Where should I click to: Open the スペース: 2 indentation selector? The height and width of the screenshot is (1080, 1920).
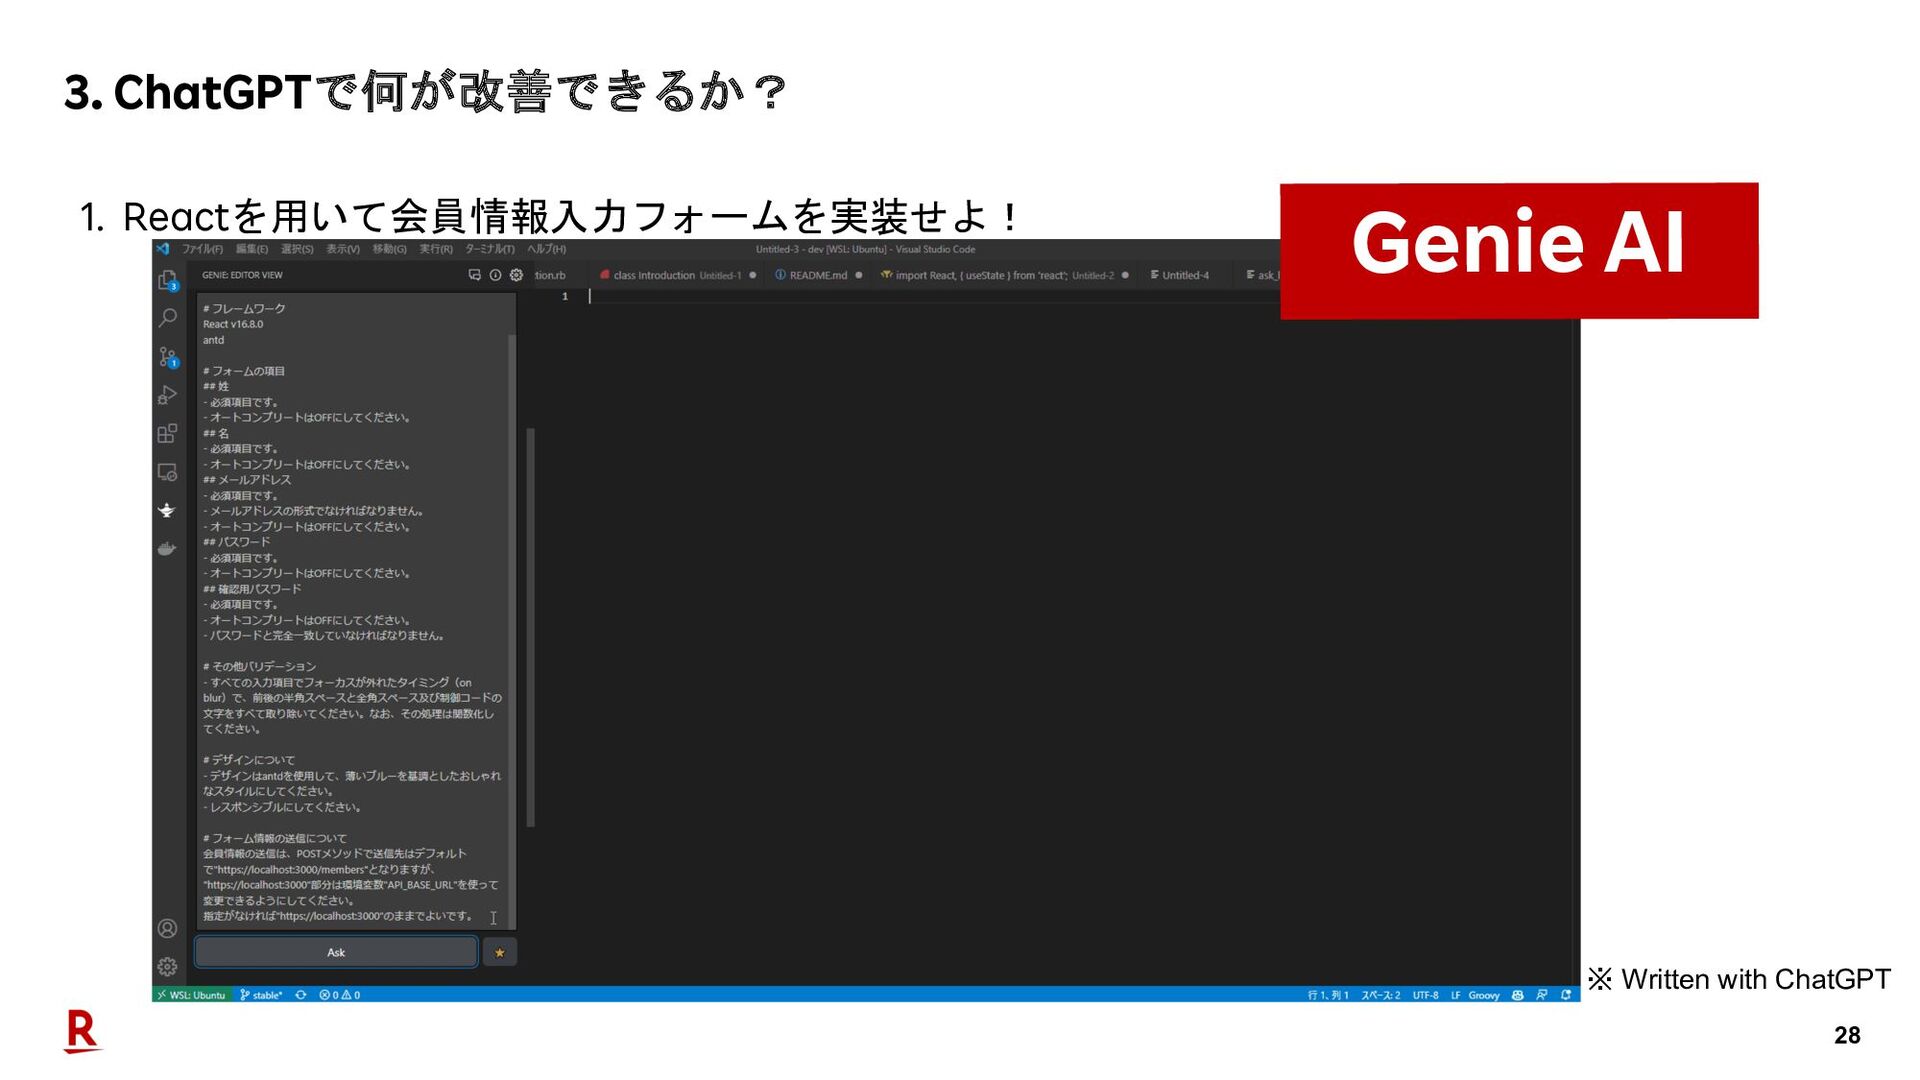pyautogui.click(x=1380, y=995)
